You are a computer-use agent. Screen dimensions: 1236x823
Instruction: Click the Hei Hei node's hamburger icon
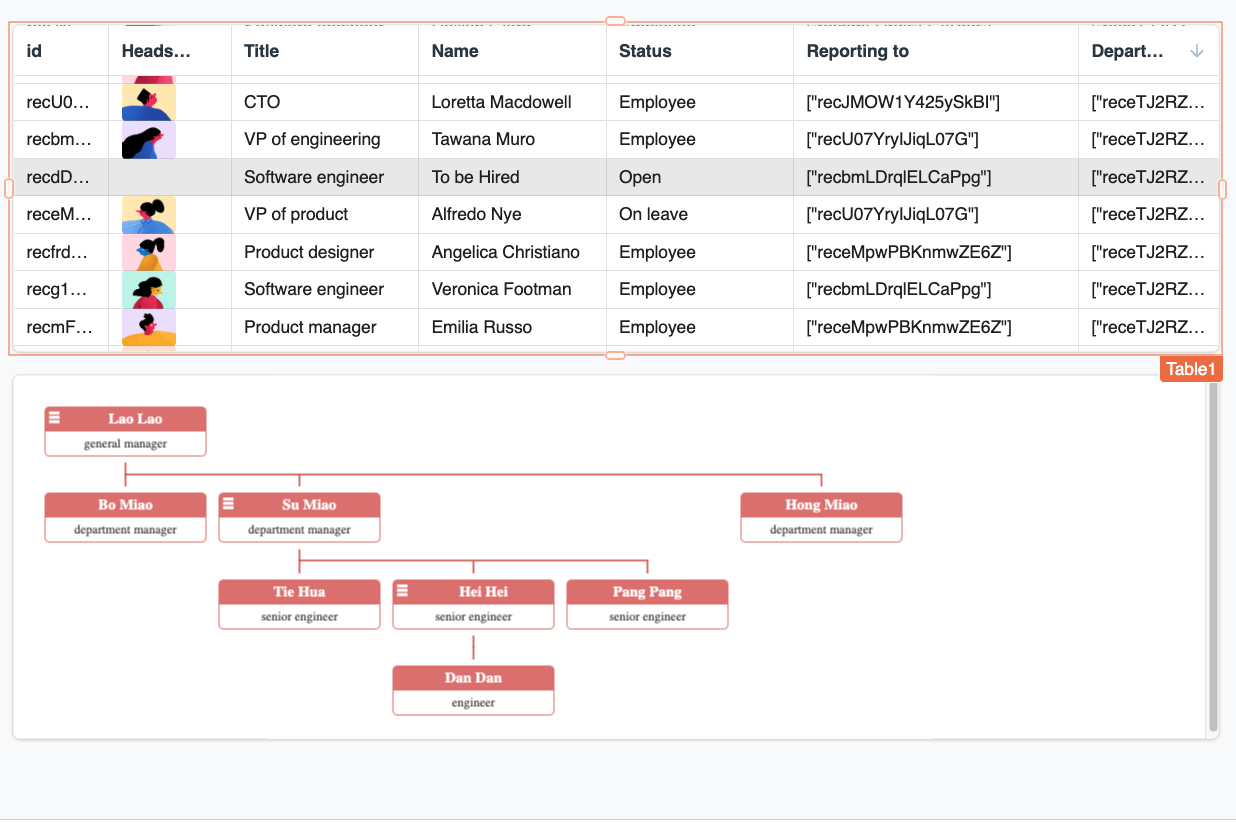[402, 591]
